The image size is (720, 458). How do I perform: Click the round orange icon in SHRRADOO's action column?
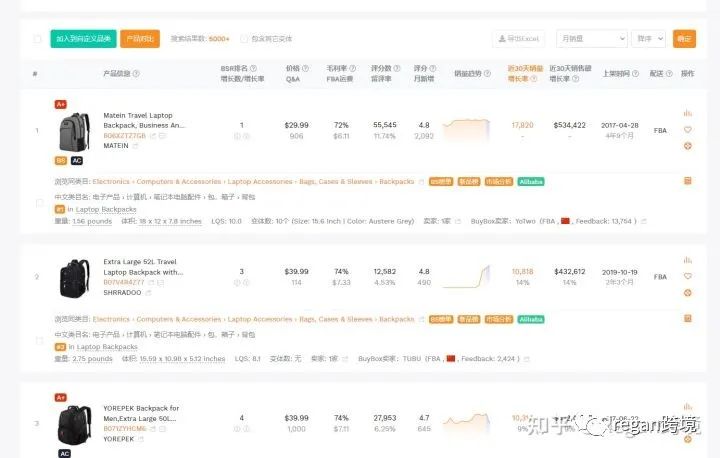tap(687, 293)
